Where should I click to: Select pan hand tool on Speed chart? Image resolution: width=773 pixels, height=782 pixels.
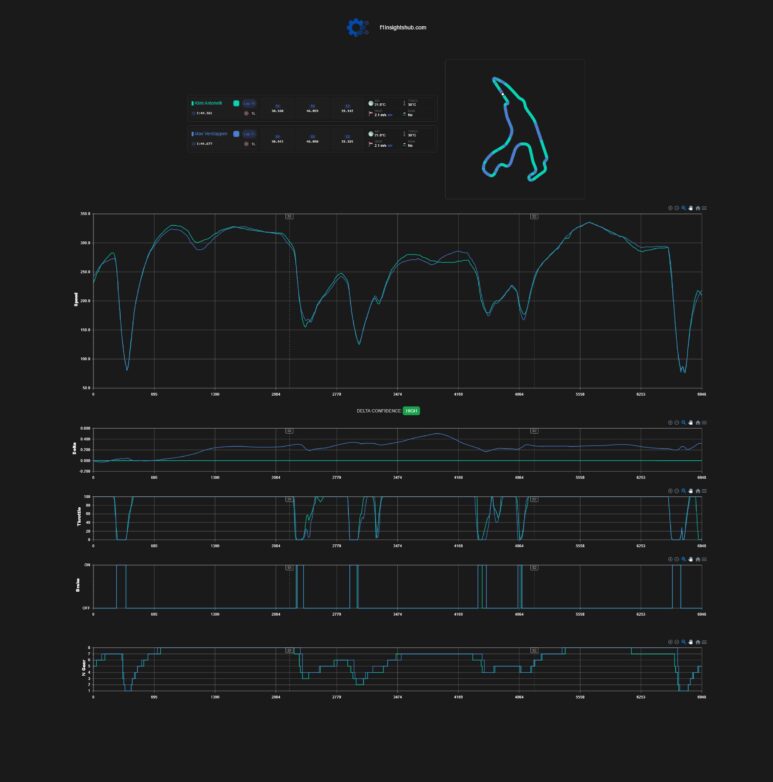[x=691, y=208]
